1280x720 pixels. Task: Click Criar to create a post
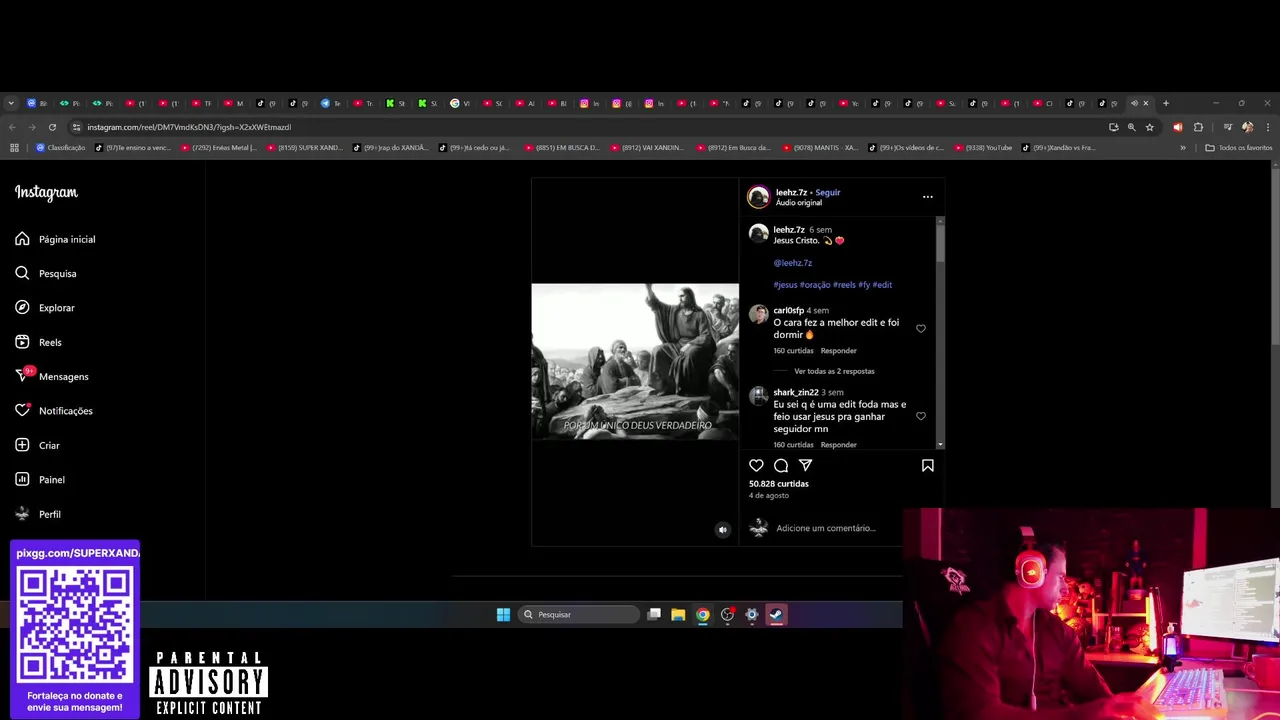click(x=37, y=445)
